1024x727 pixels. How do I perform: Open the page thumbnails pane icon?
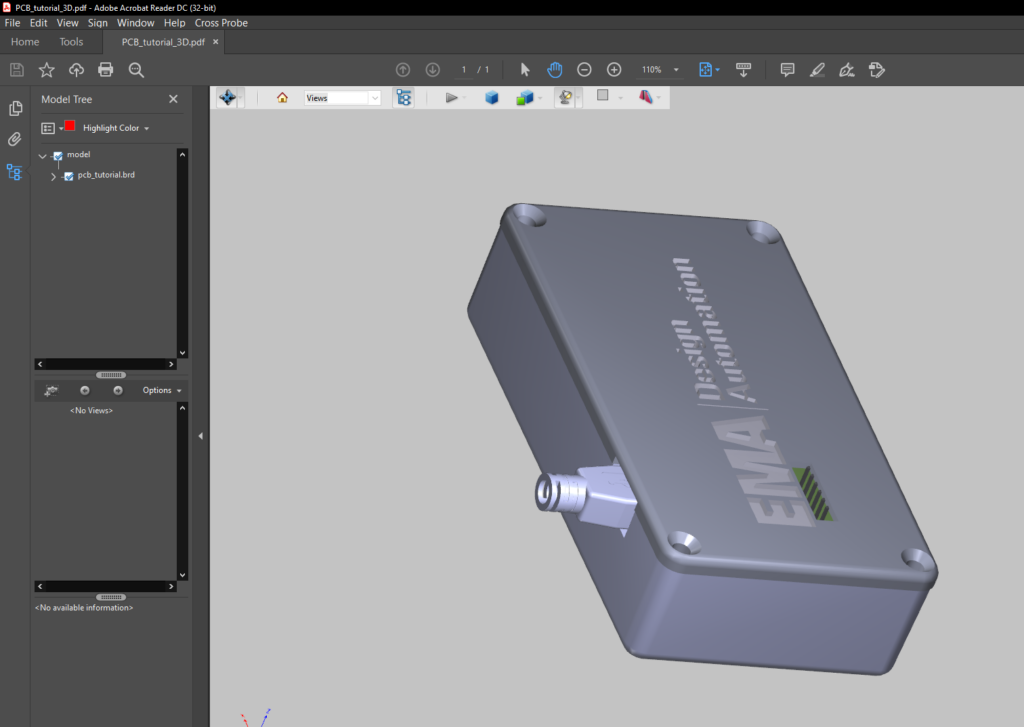pyautogui.click(x=15, y=108)
